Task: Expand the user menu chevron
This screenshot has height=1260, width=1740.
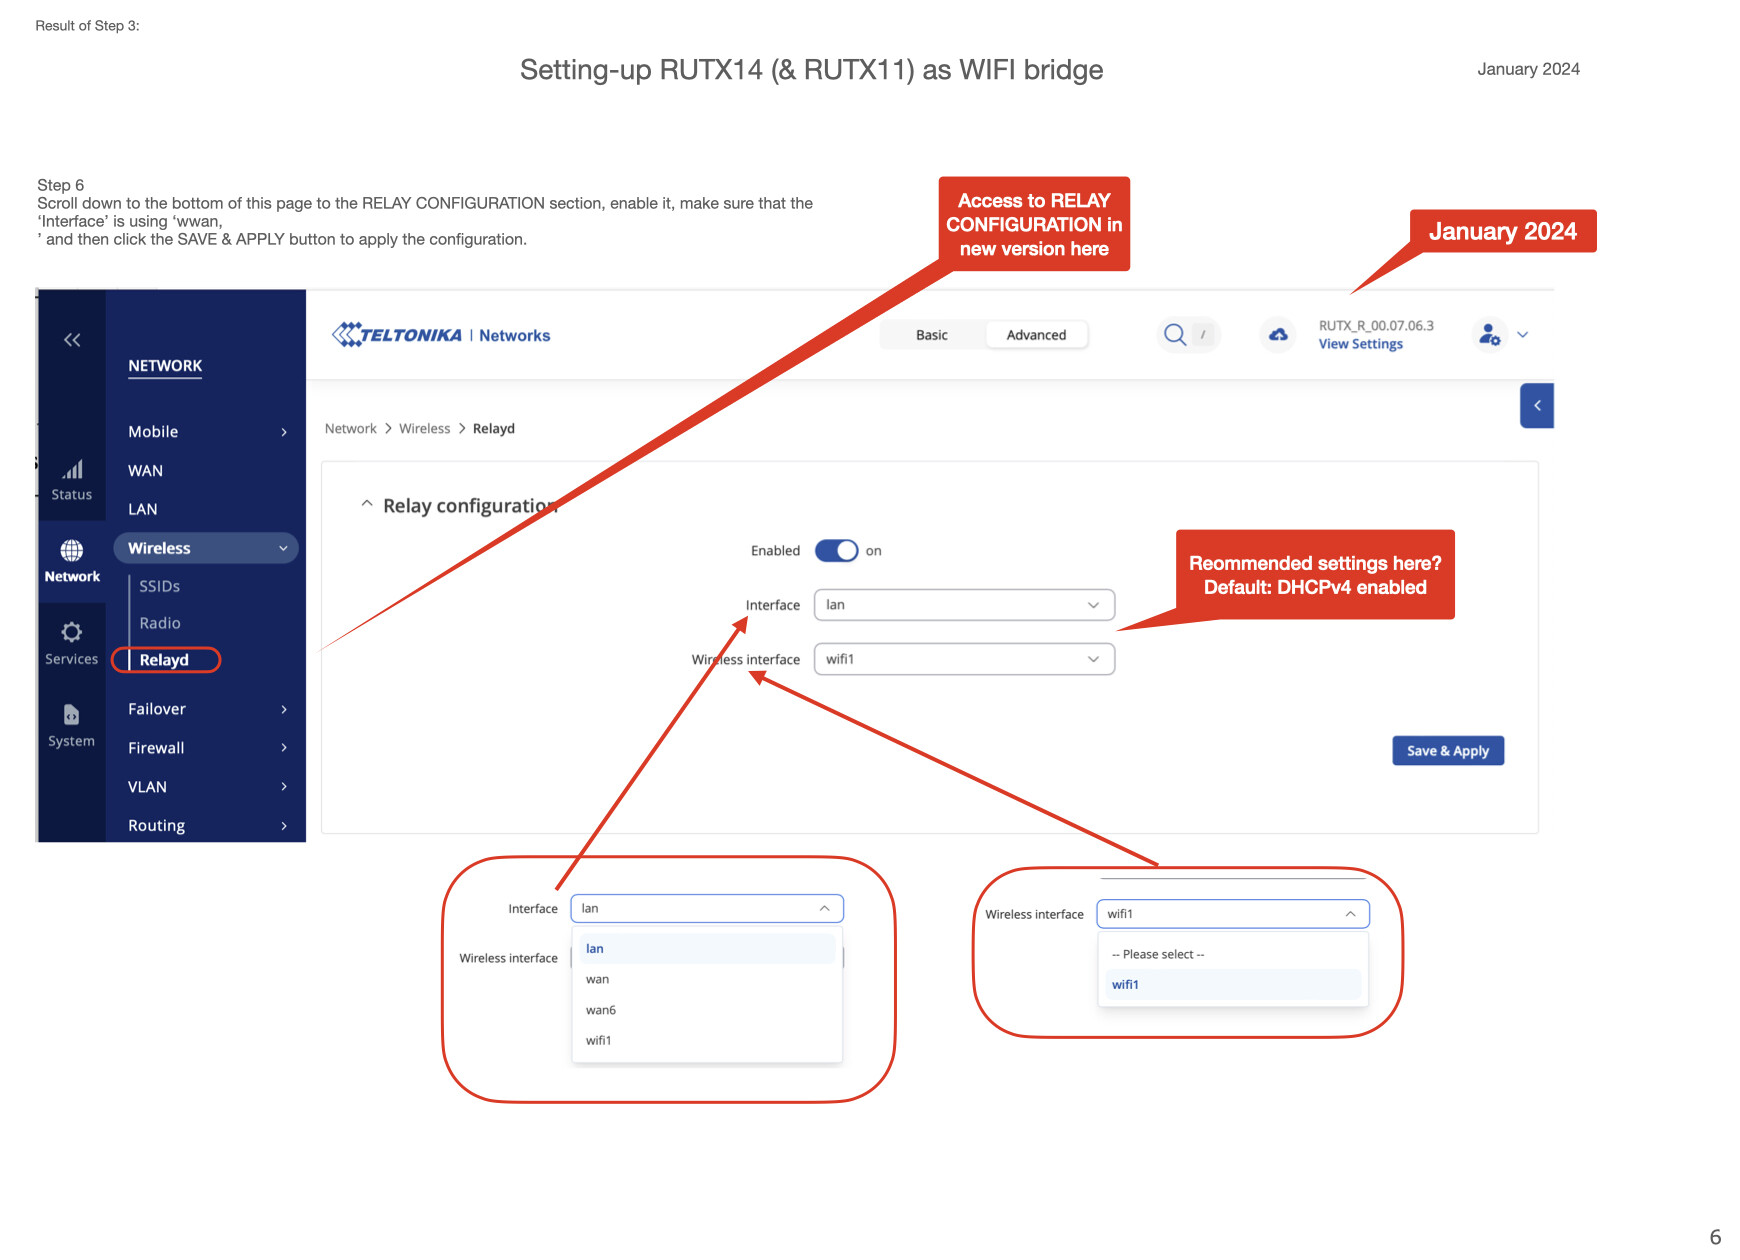Action: (x=1523, y=335)
